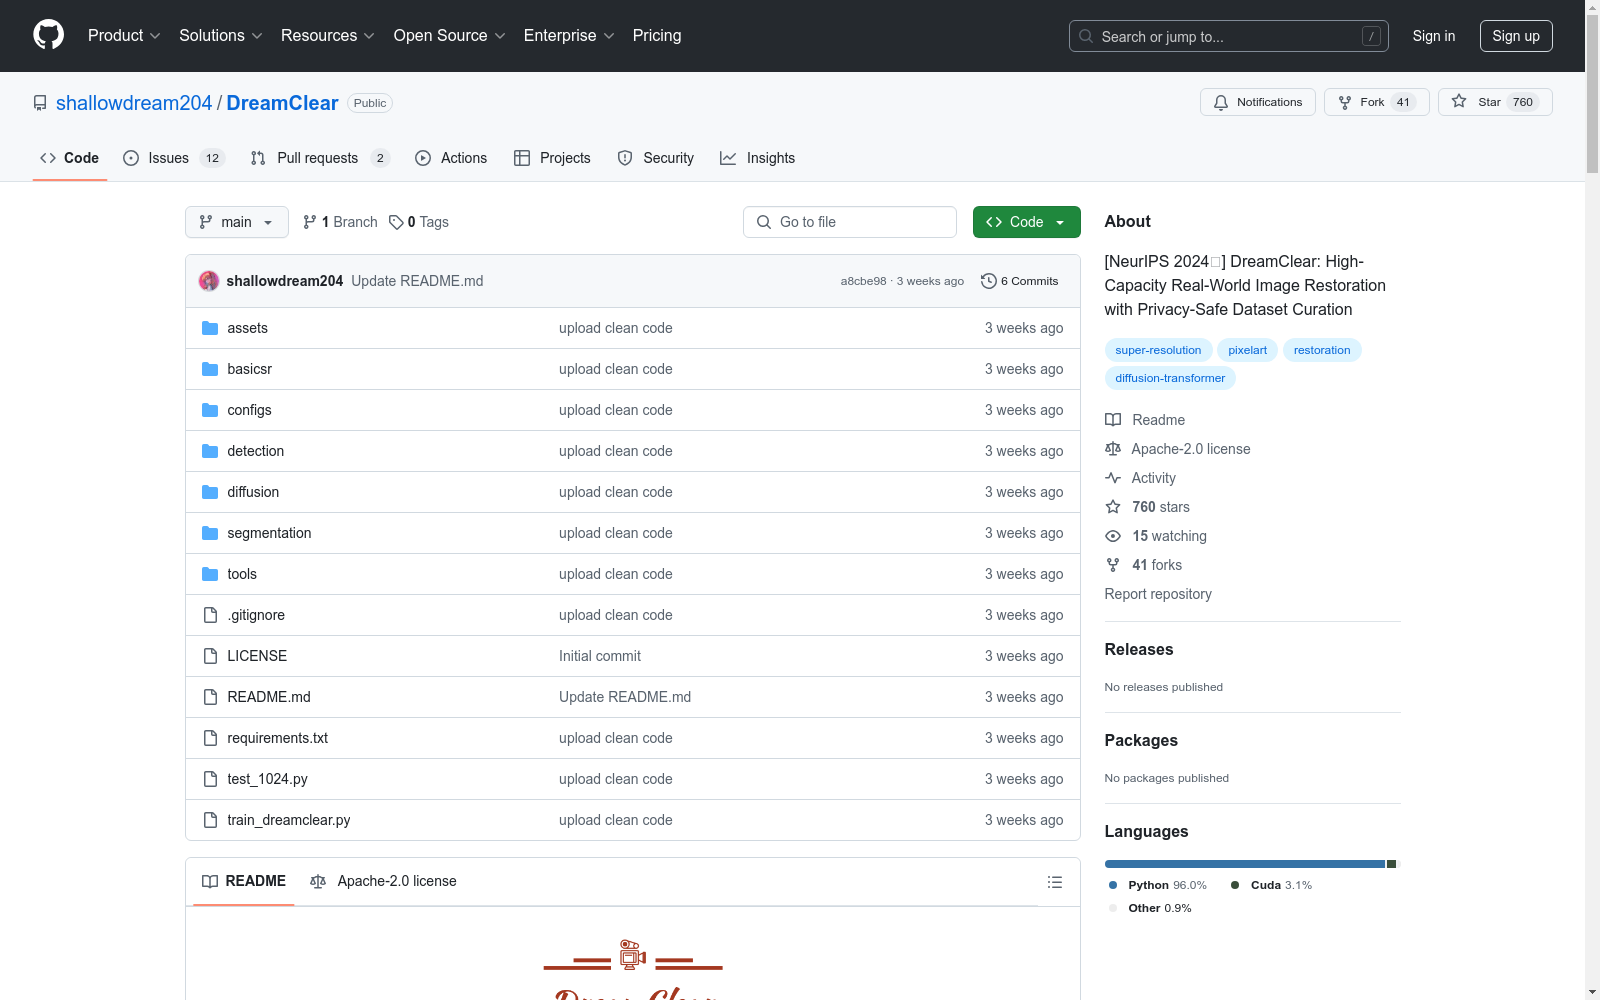Select the README tab in file viewer
This screenshot has height=1000, width=1600.
click(x=244, y=881)
